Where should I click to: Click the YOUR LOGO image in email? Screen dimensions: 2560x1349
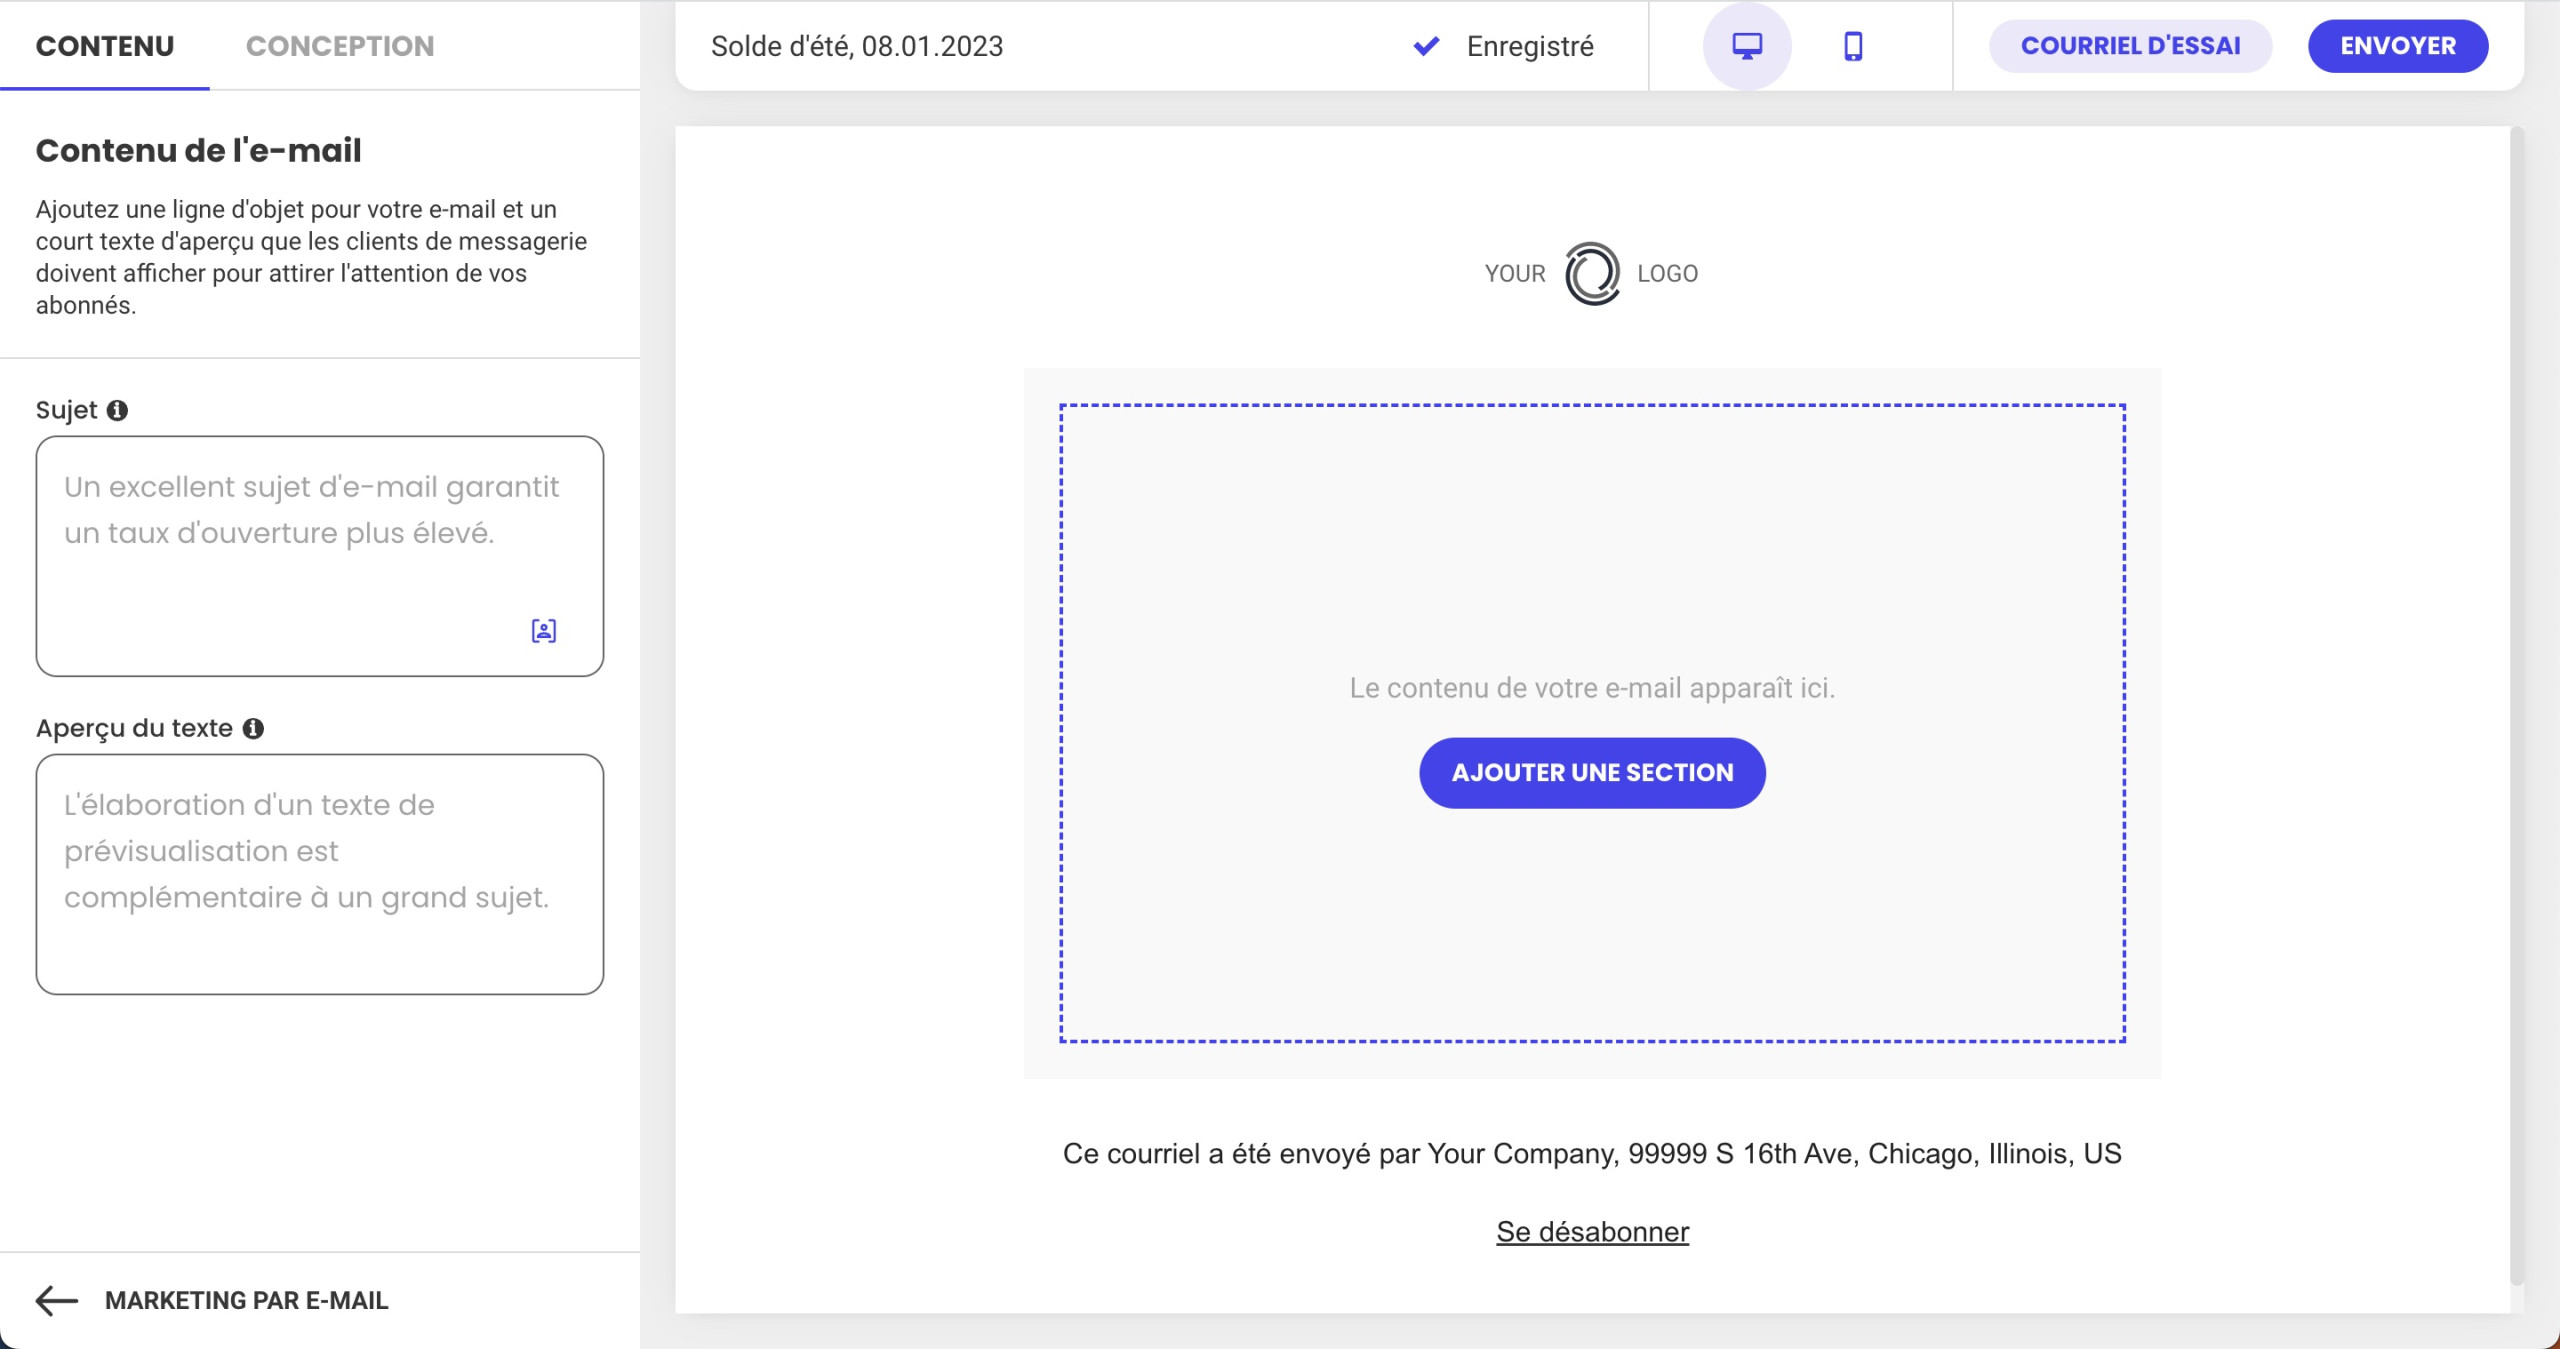tap(1592, 273)
